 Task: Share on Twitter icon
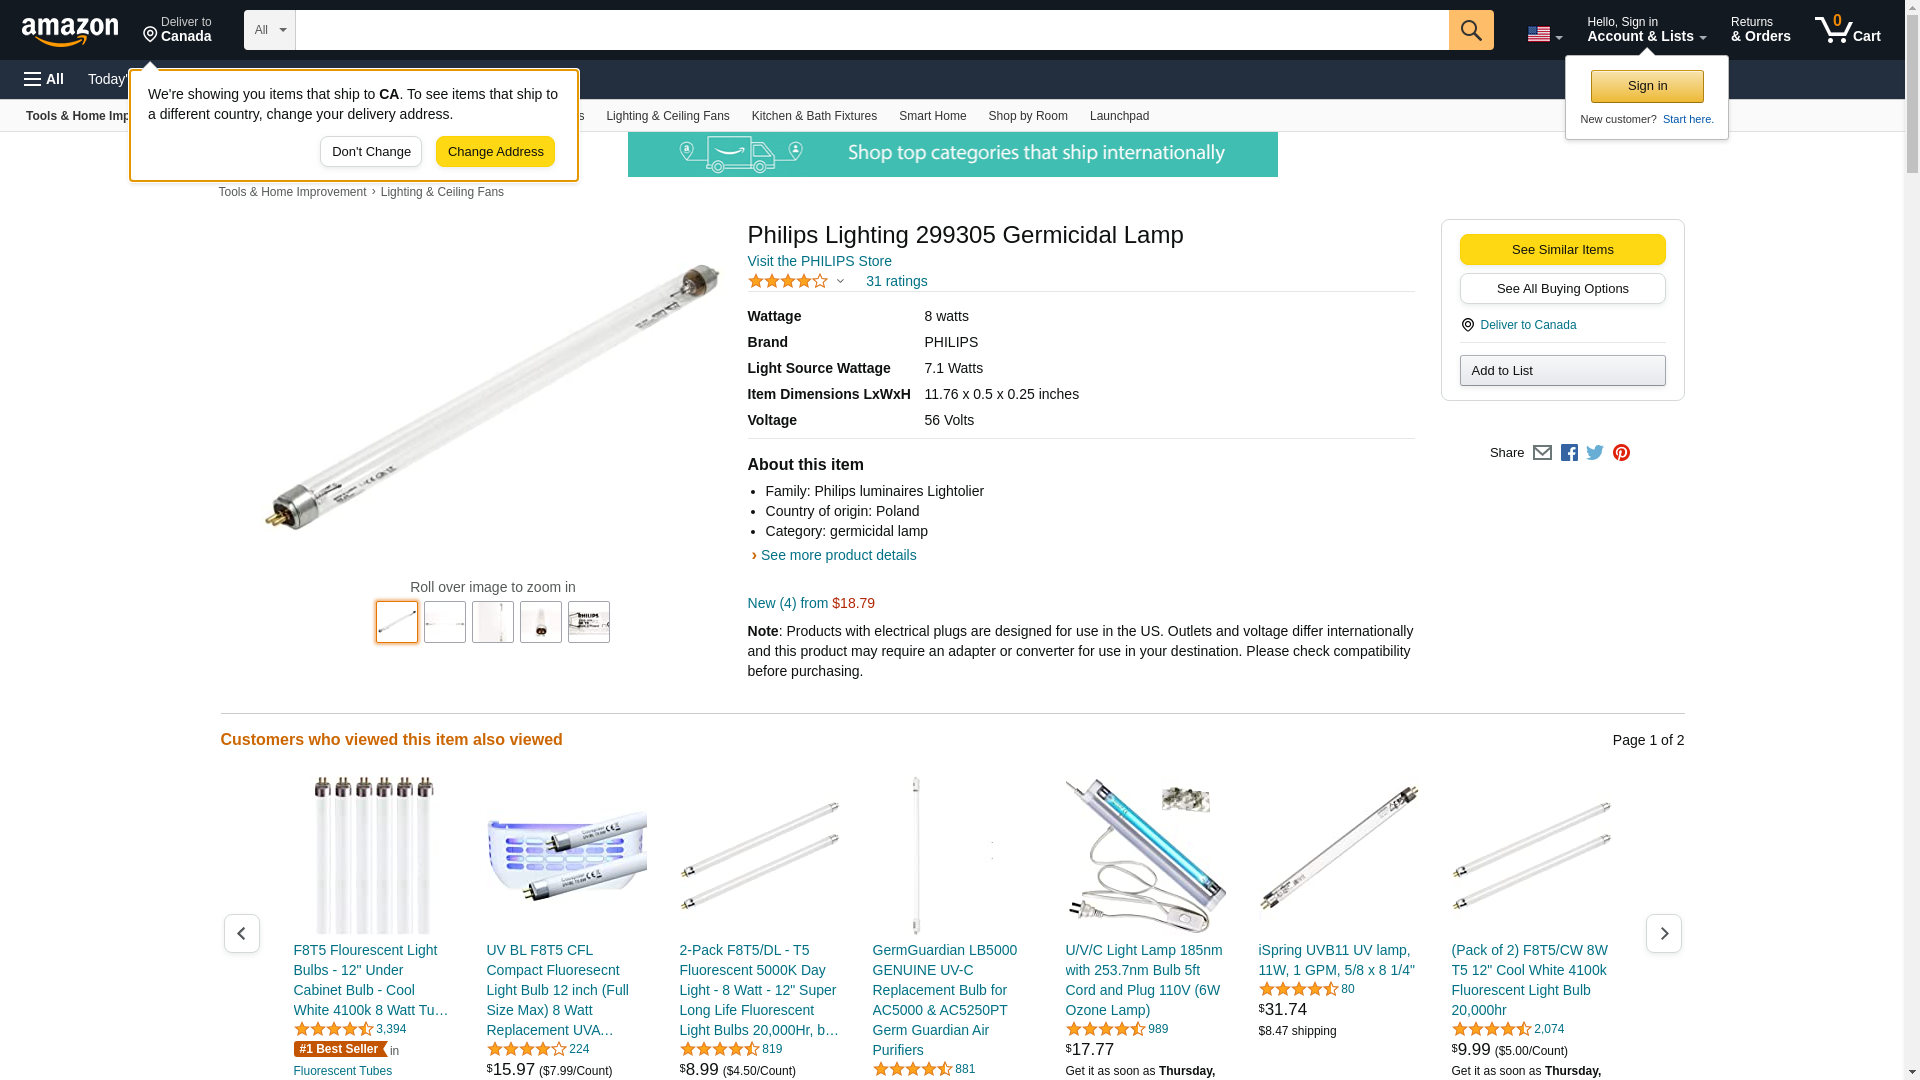(1595, 453)
